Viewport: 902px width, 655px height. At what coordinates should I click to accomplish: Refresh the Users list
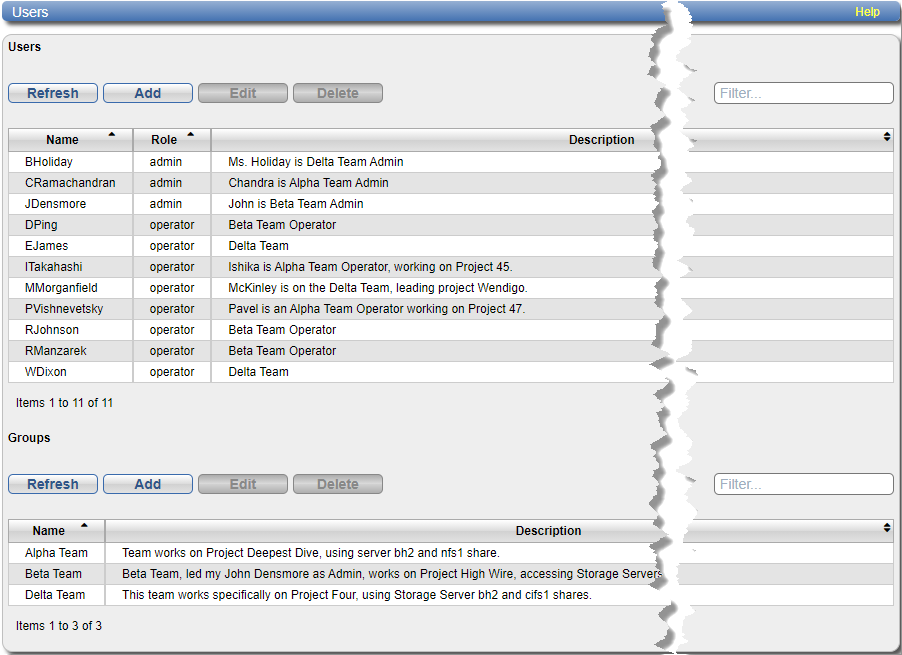53,93
